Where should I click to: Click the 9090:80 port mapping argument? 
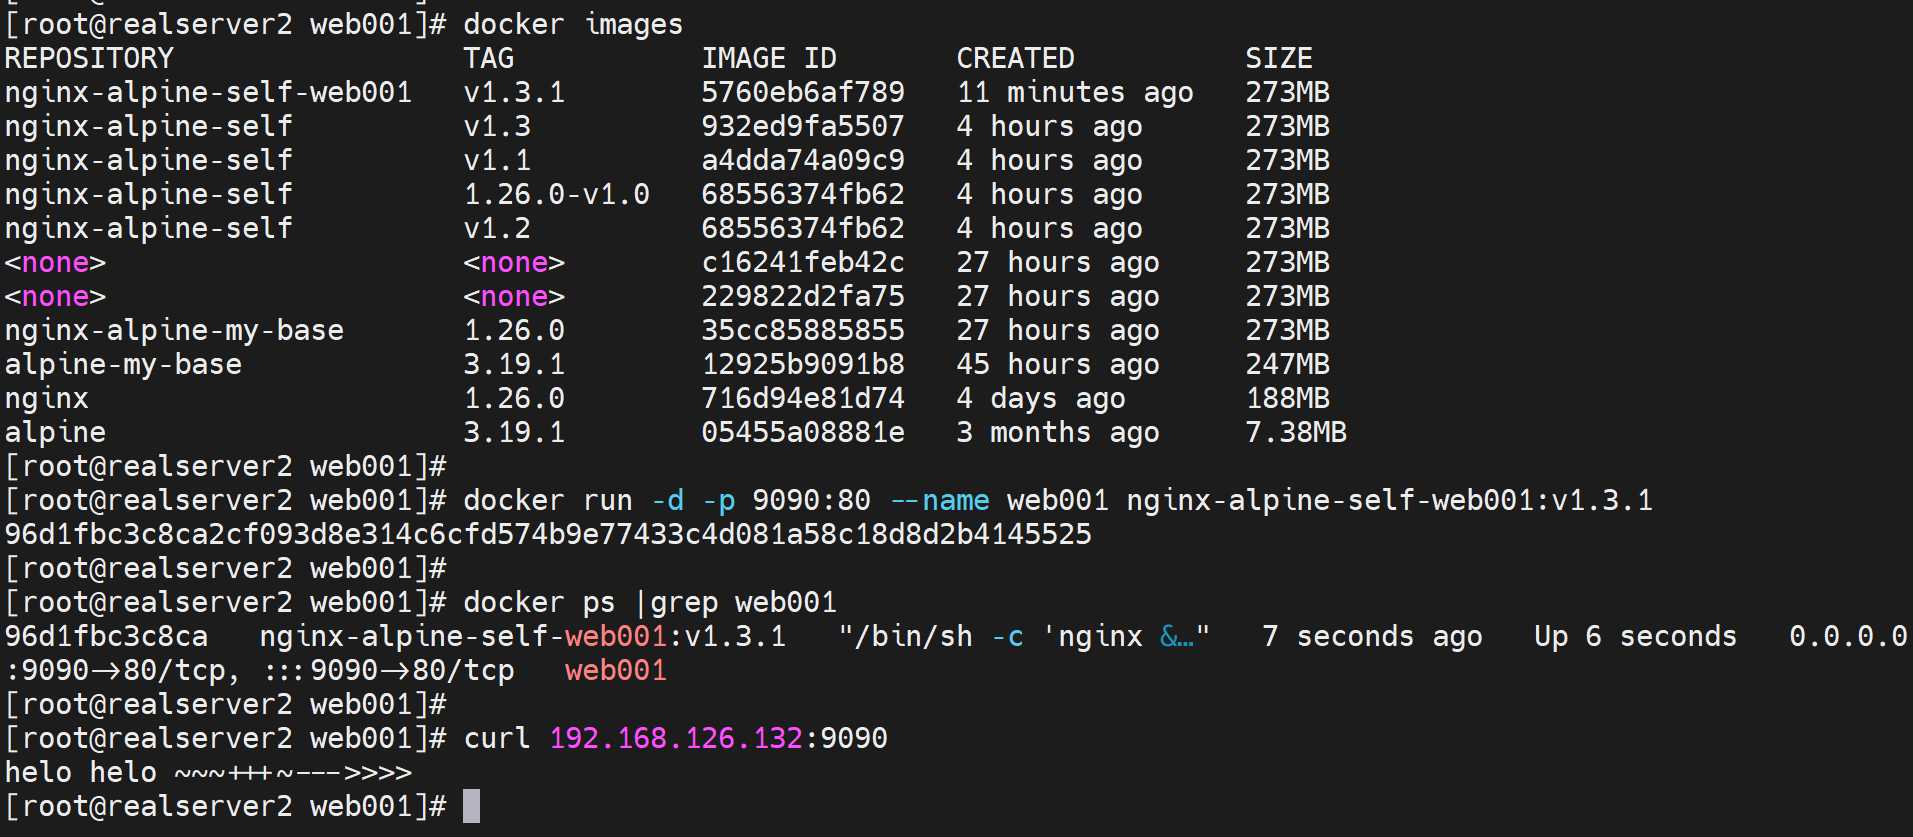[811, 501]
